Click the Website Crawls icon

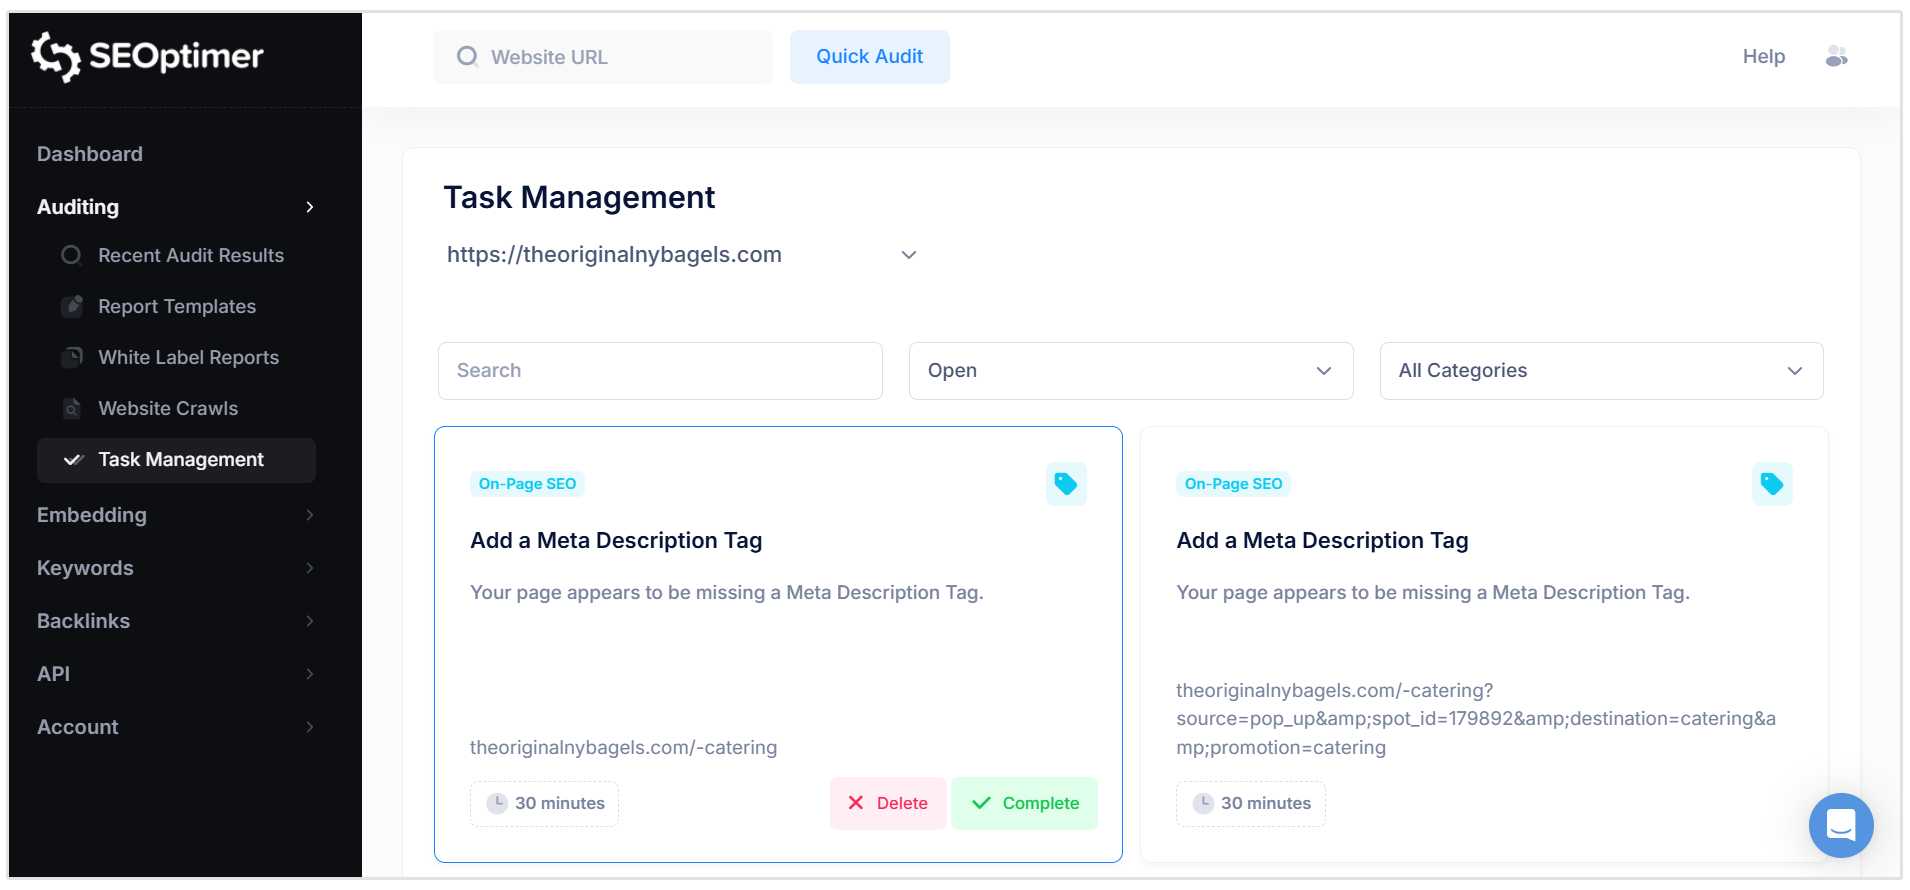click(71, 408)
